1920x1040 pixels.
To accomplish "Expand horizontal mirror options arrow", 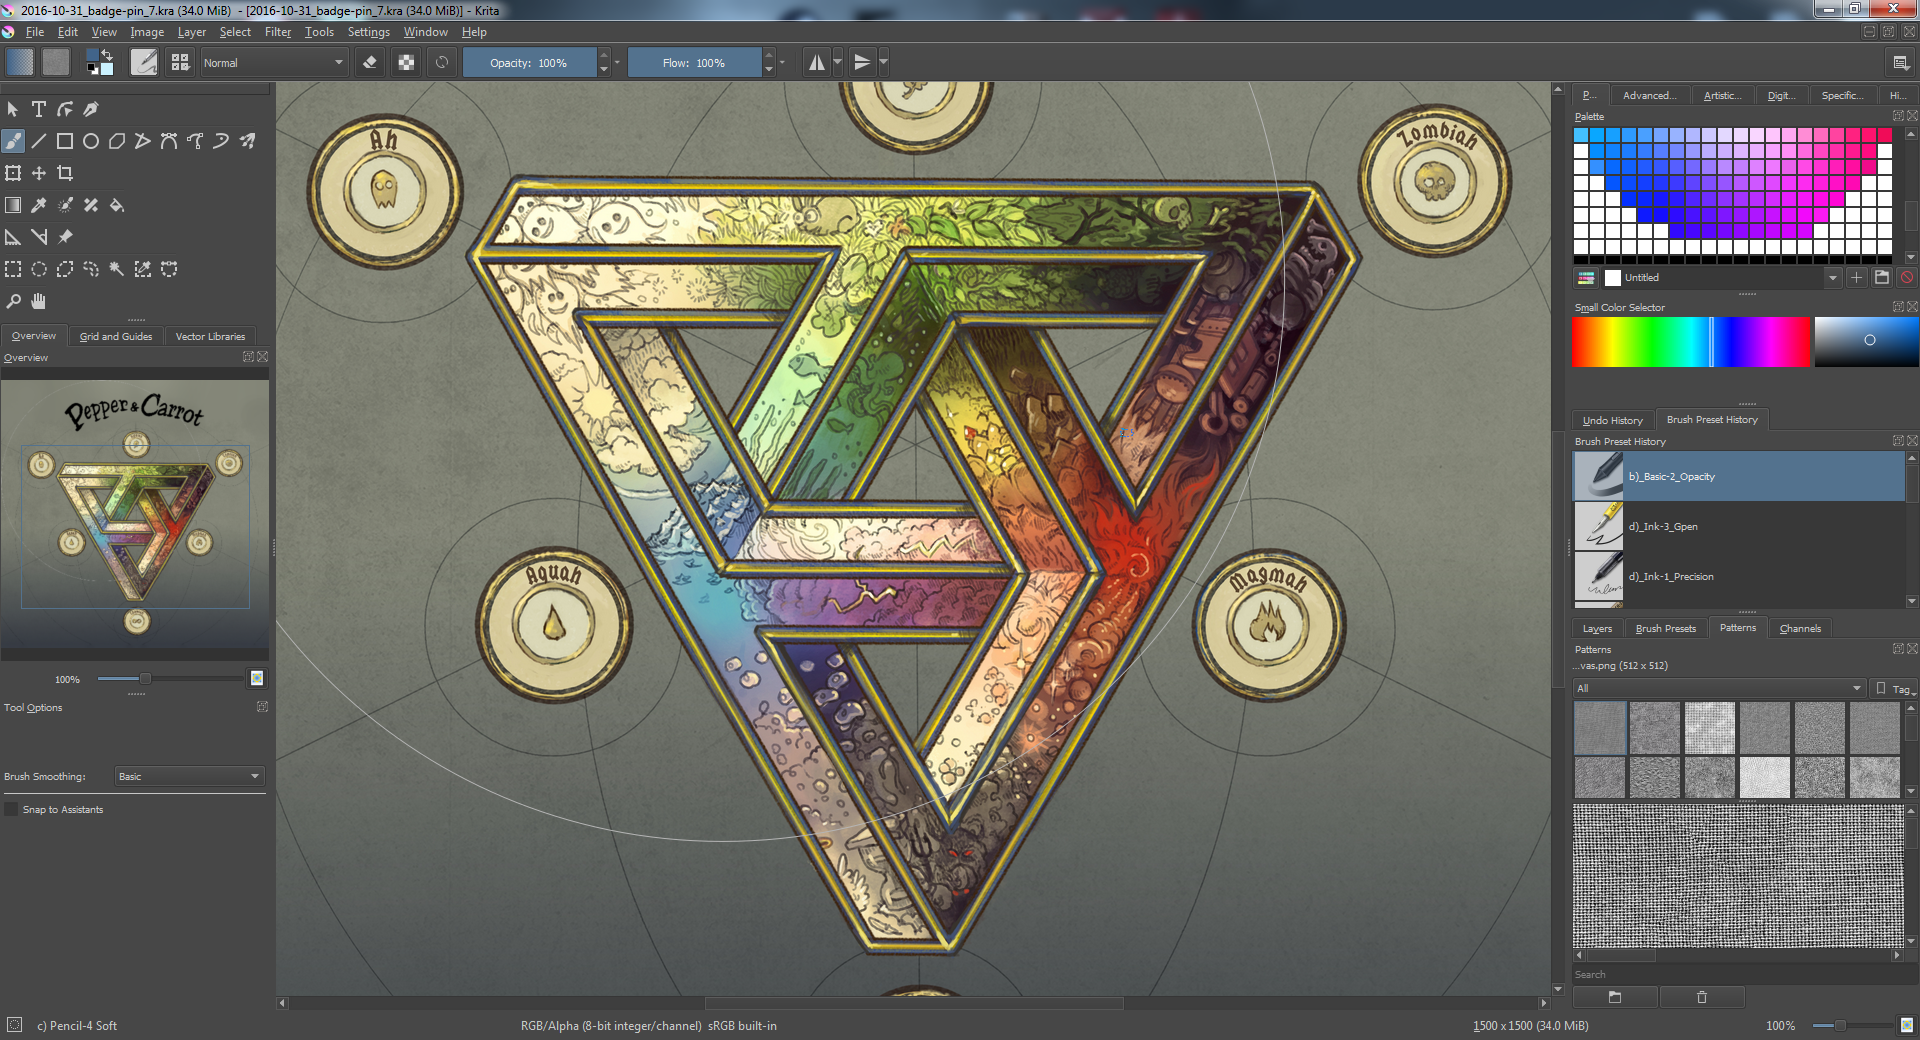I will (838, 62).
